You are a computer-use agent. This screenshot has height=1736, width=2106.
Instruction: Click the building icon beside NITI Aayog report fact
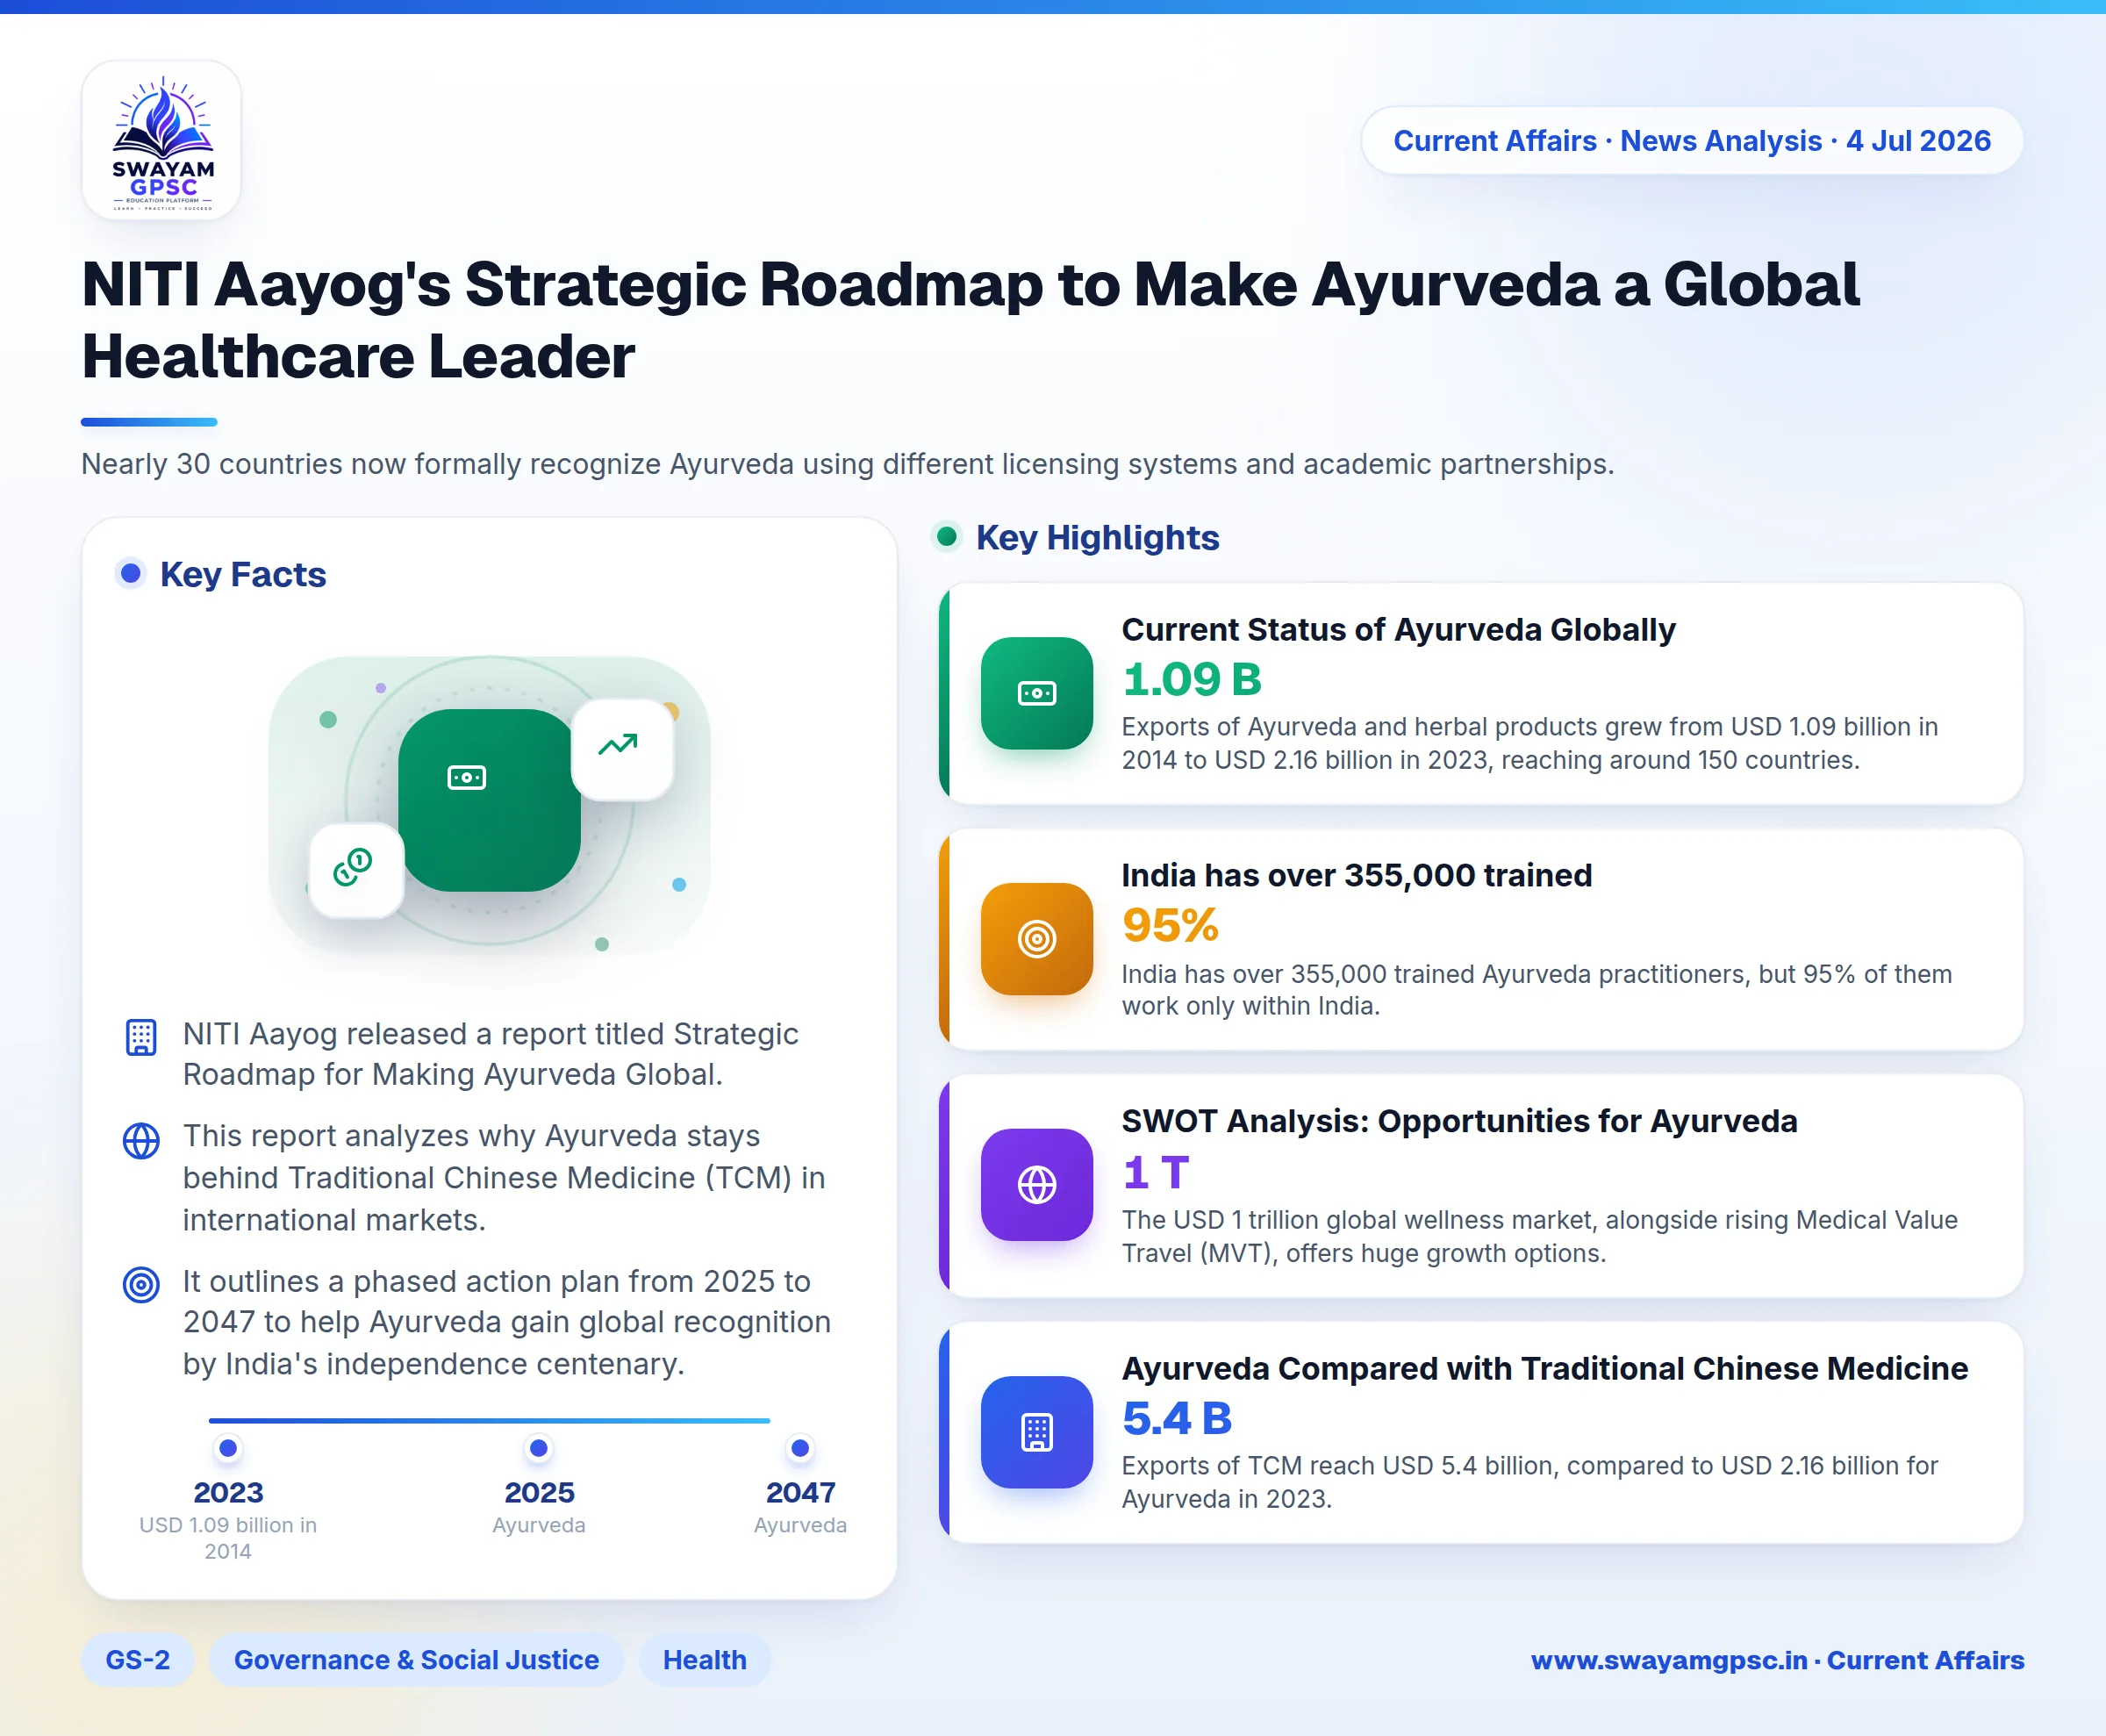tap(141, 1037)
